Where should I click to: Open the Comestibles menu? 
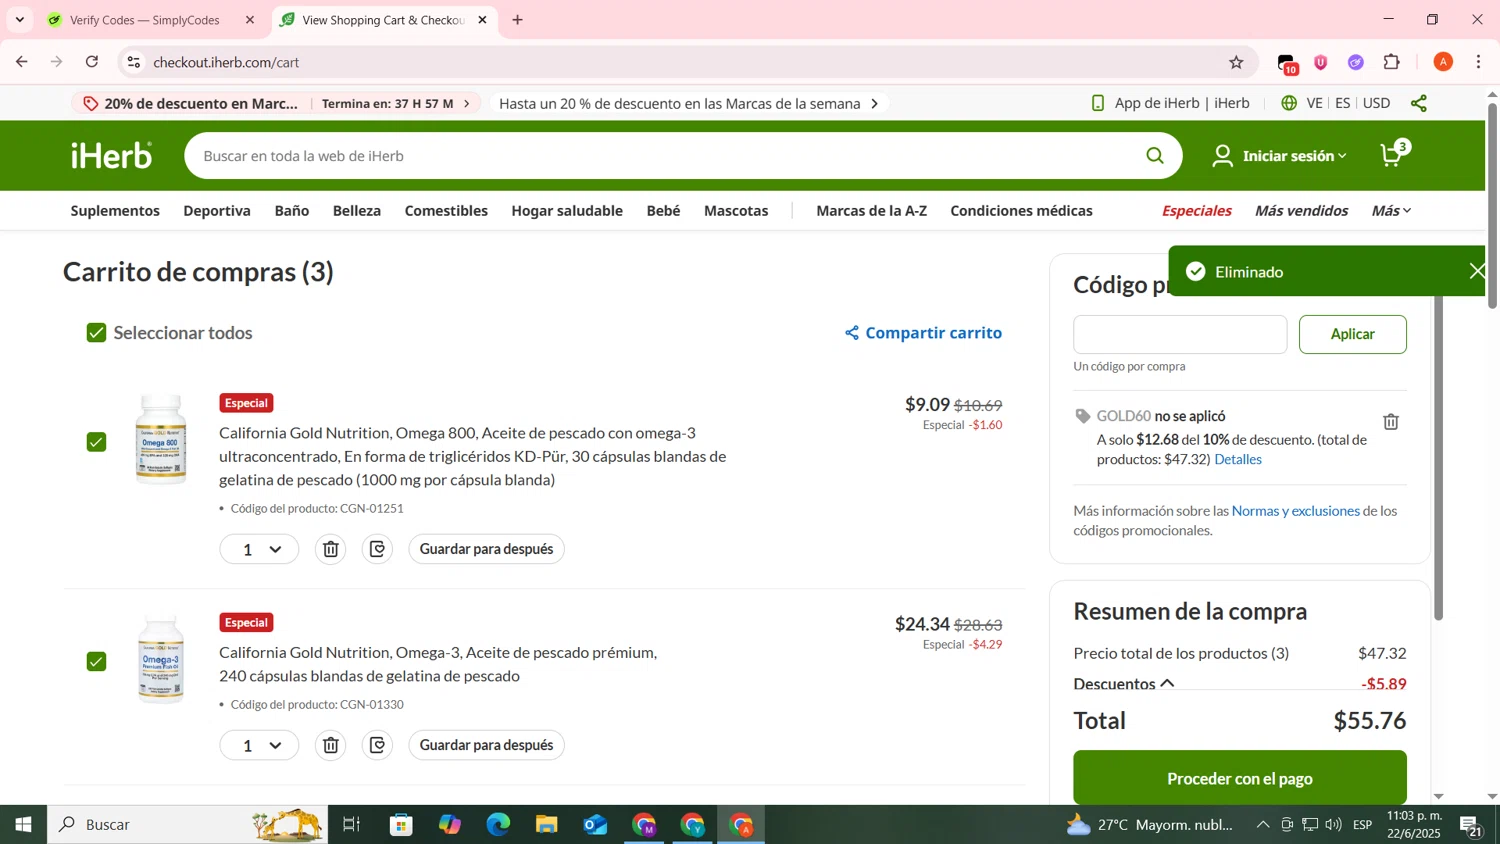pos(446,210)
